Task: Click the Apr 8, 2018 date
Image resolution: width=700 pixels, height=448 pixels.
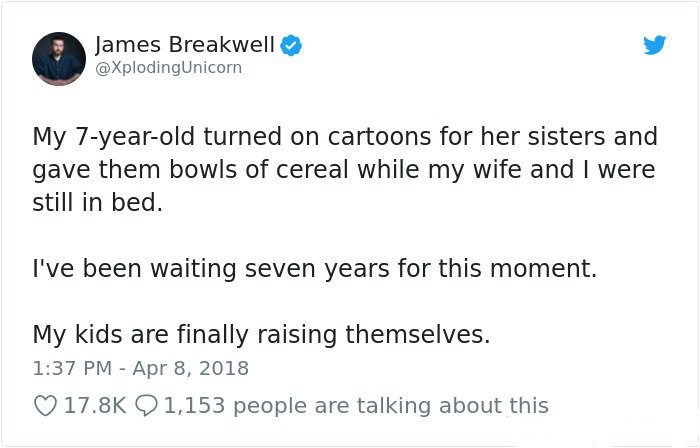Action: coord(191,368)
